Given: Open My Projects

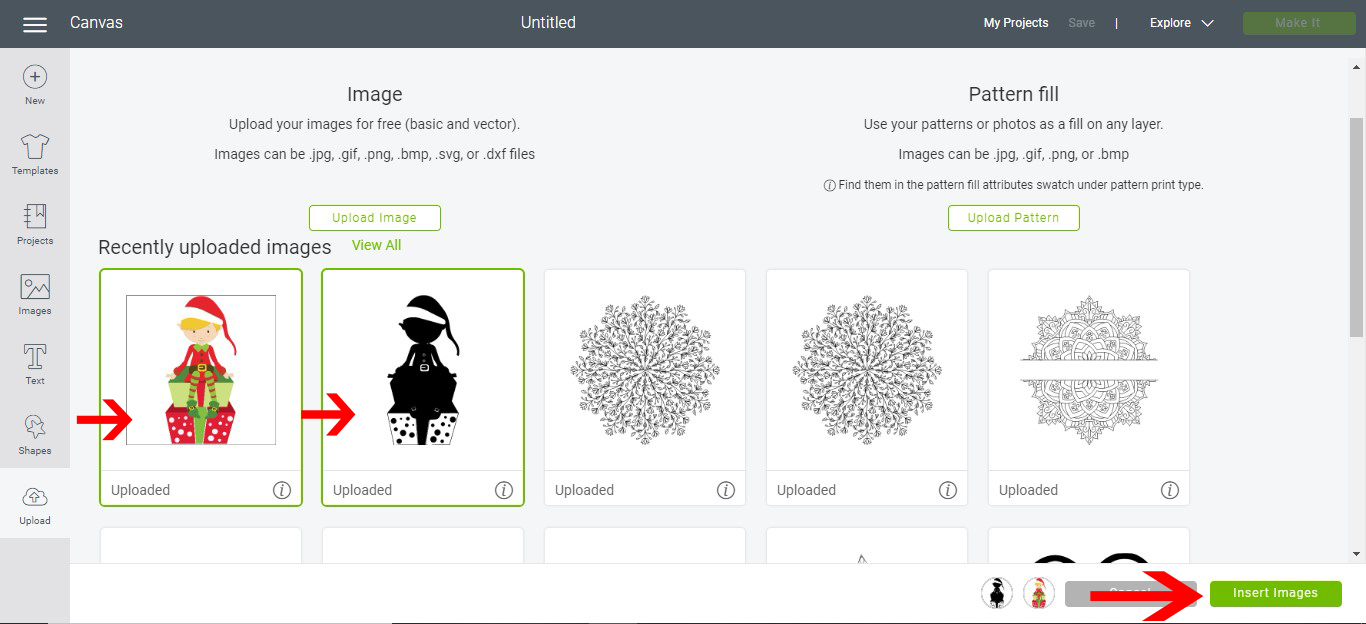Looking at the screenshot, I should [x=1016, y=23].
